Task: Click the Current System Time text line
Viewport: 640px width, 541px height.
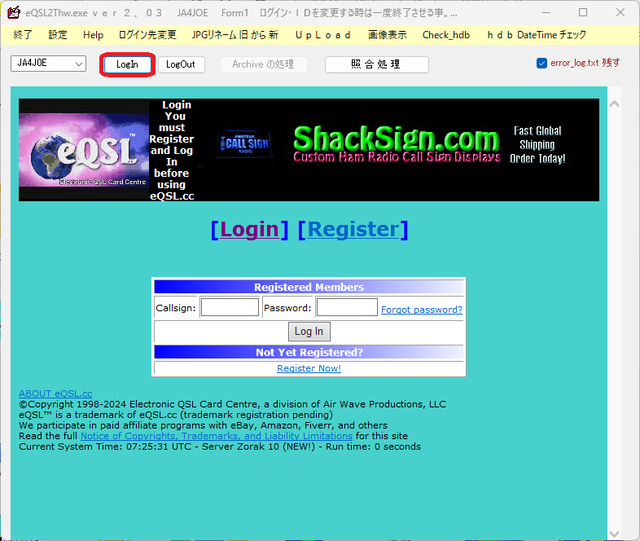Action: [x=220, y=447]
